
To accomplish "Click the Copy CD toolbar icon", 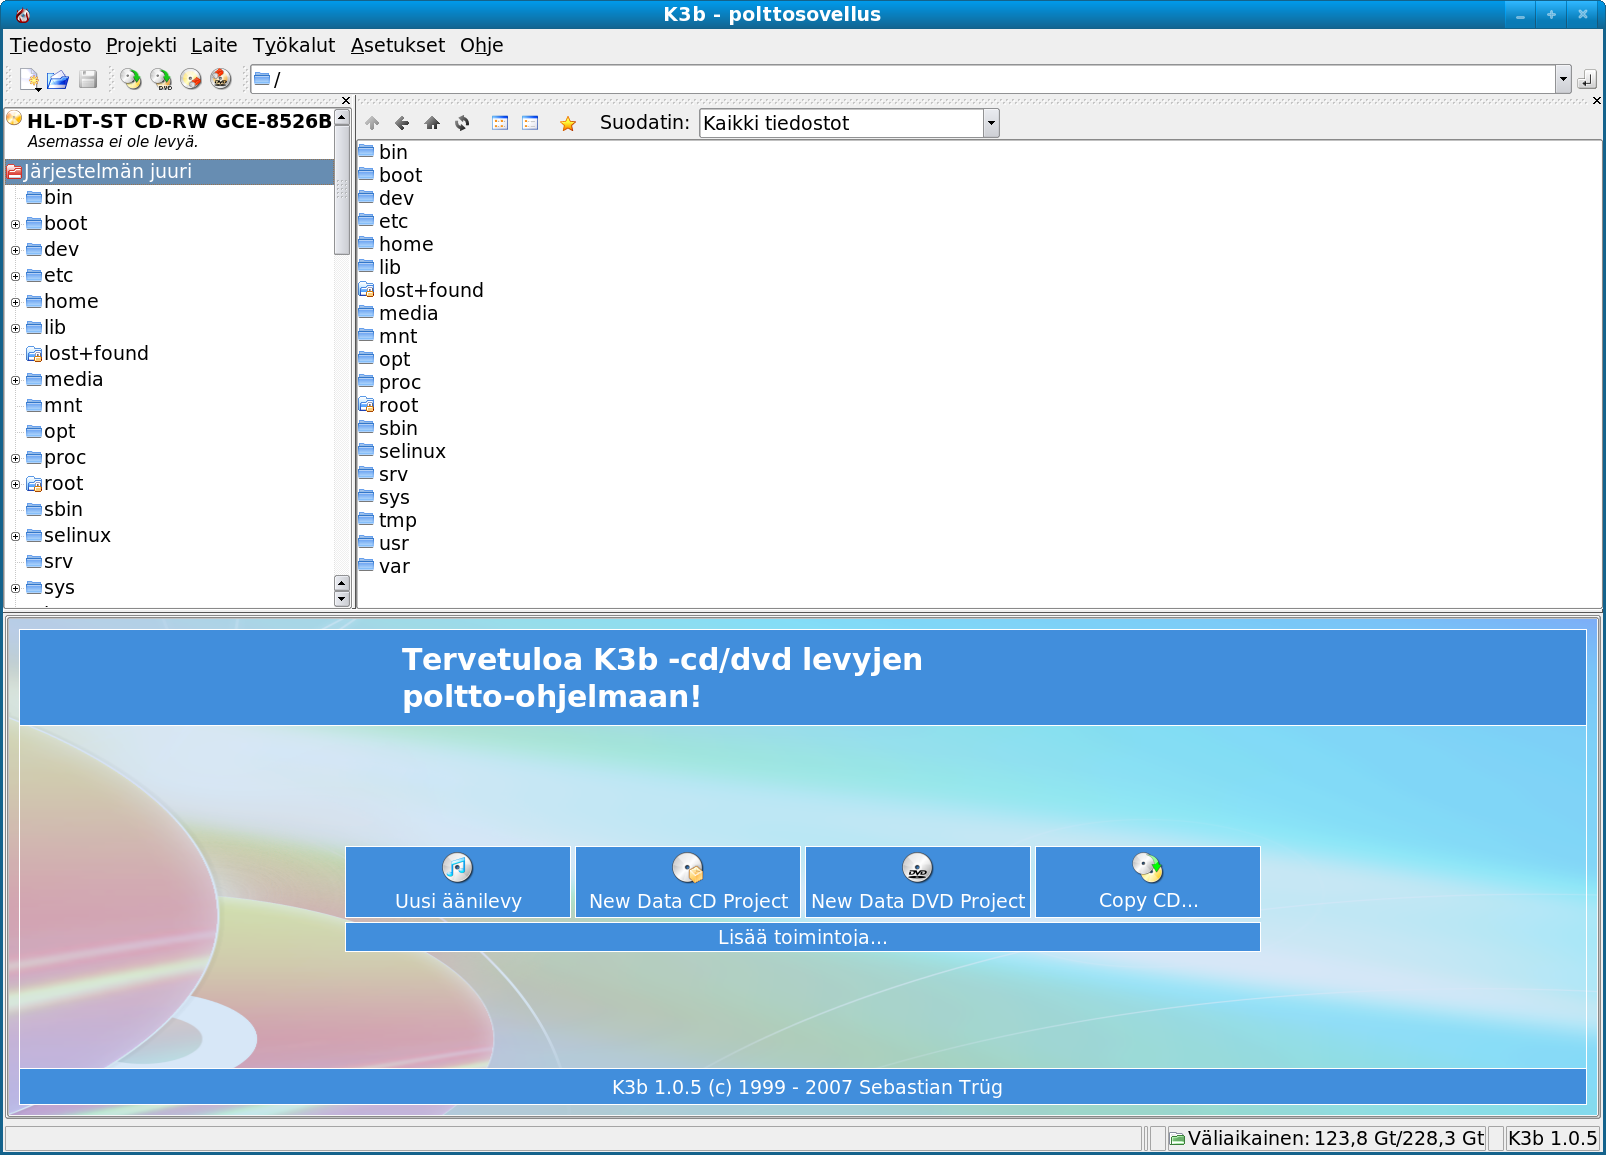I will 131,79.
